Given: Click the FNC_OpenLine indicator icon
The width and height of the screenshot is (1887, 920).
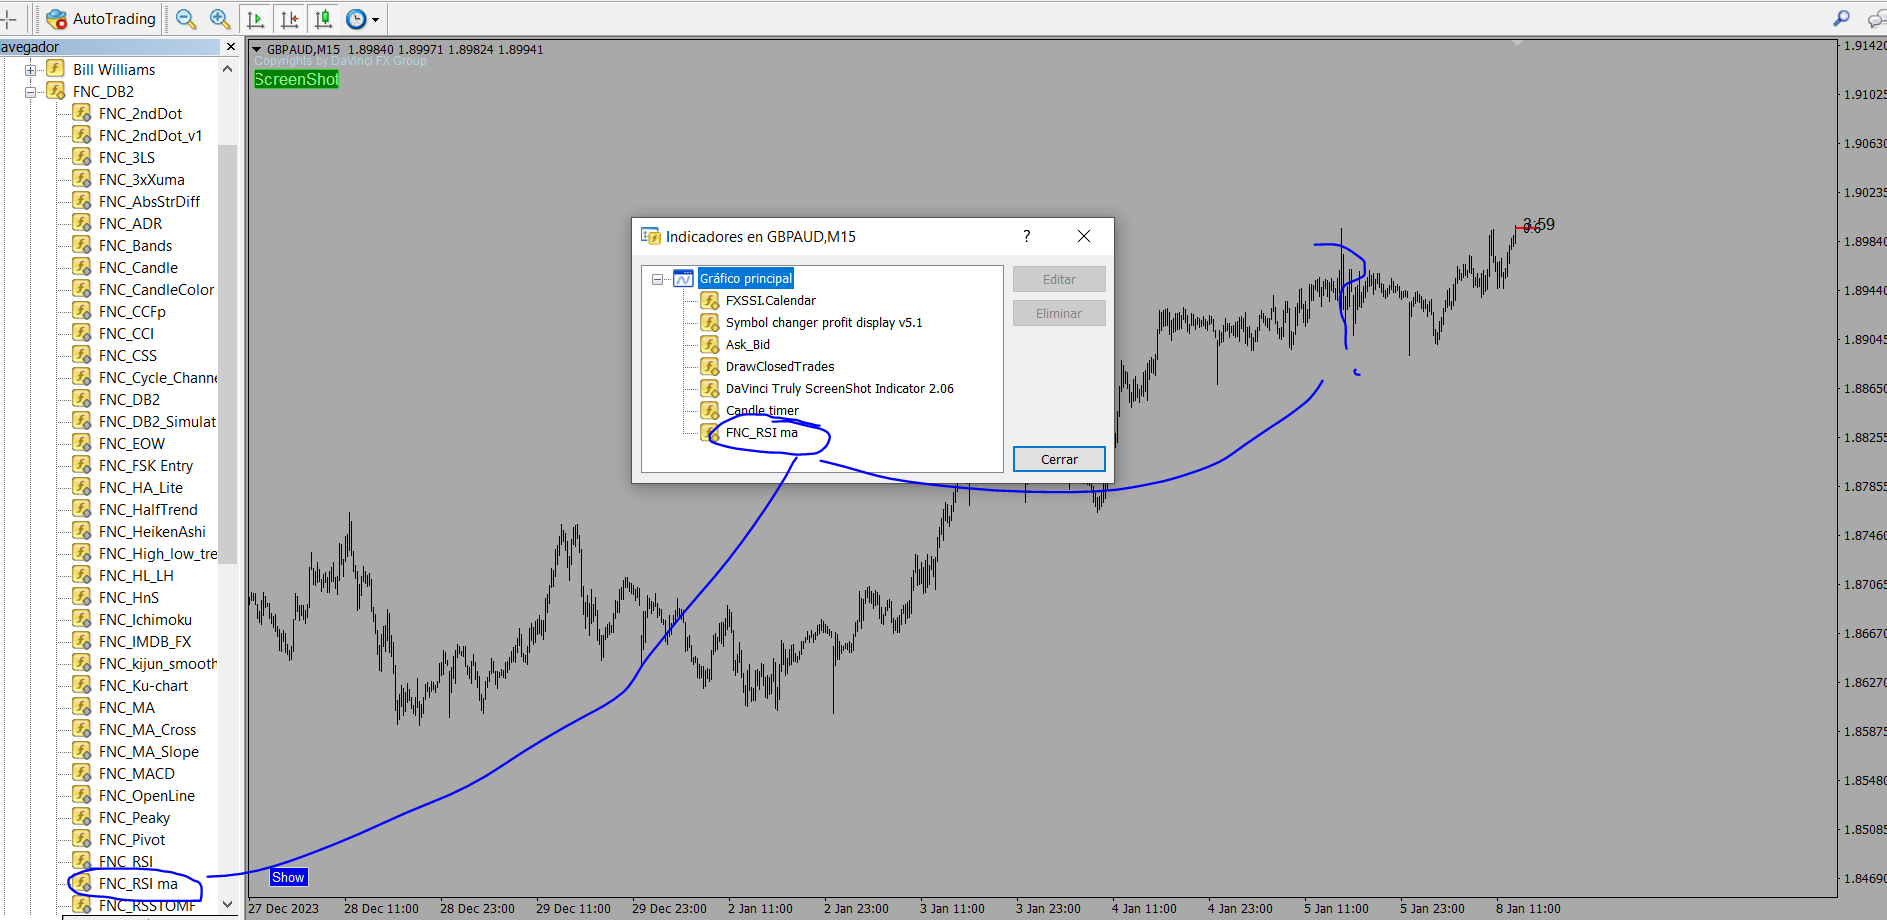Looking at the screenshot, I should click(82, 795).
